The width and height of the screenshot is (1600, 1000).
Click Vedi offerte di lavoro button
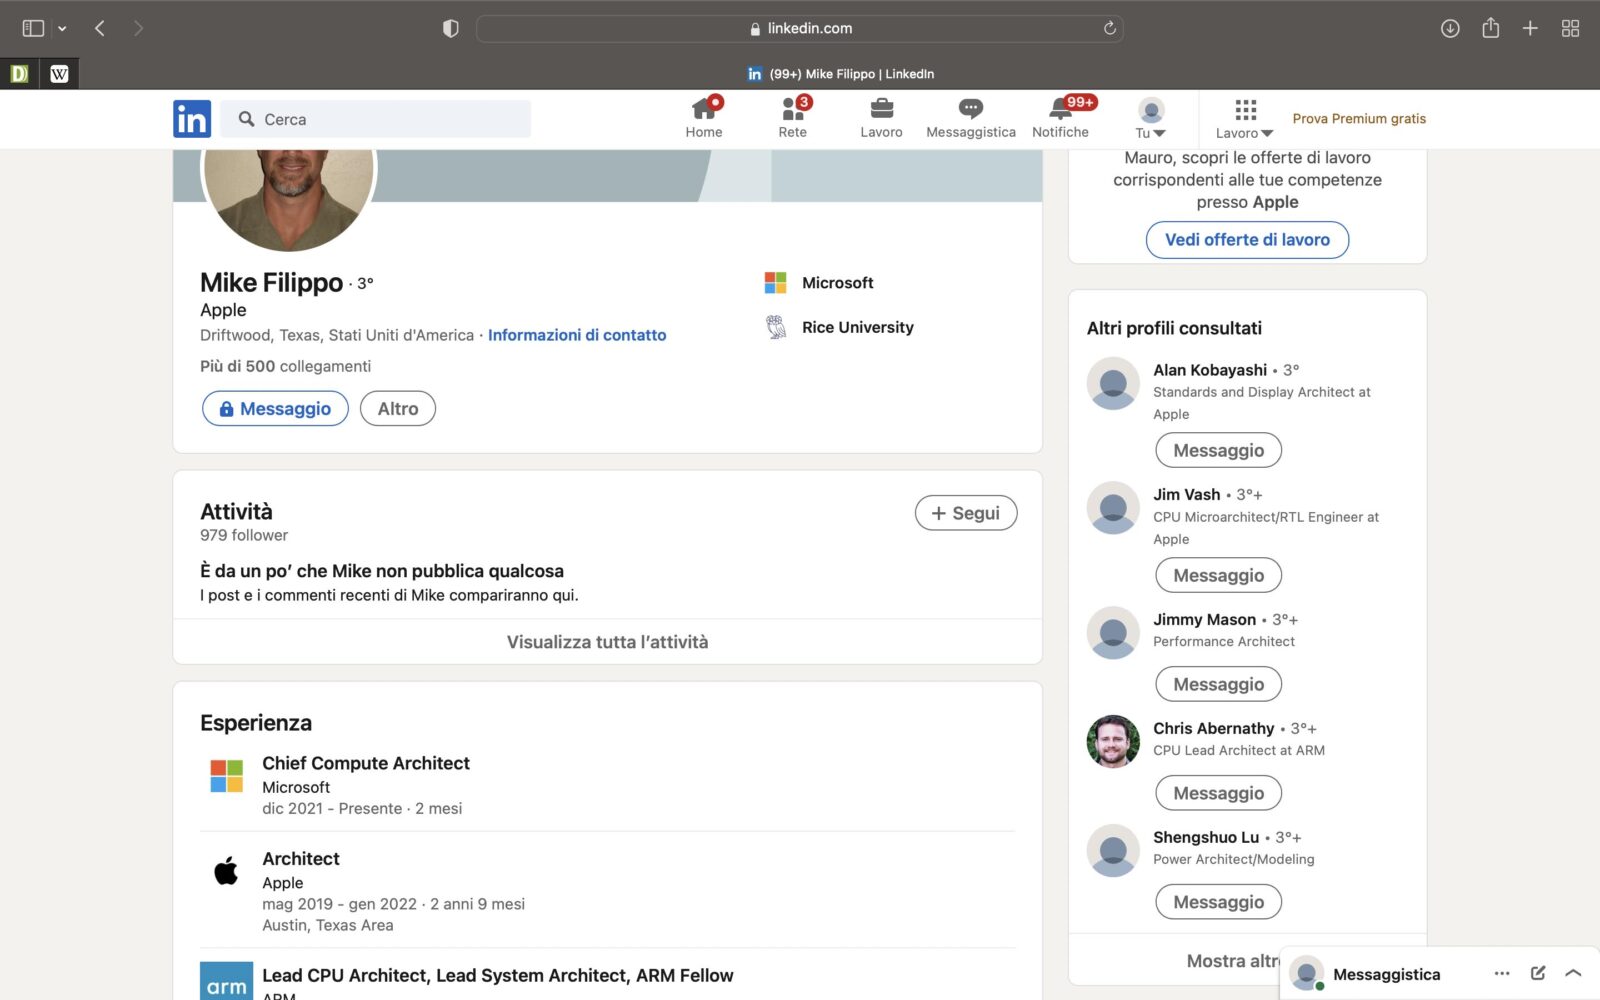pyautogui.click(x=1247, y=240)
